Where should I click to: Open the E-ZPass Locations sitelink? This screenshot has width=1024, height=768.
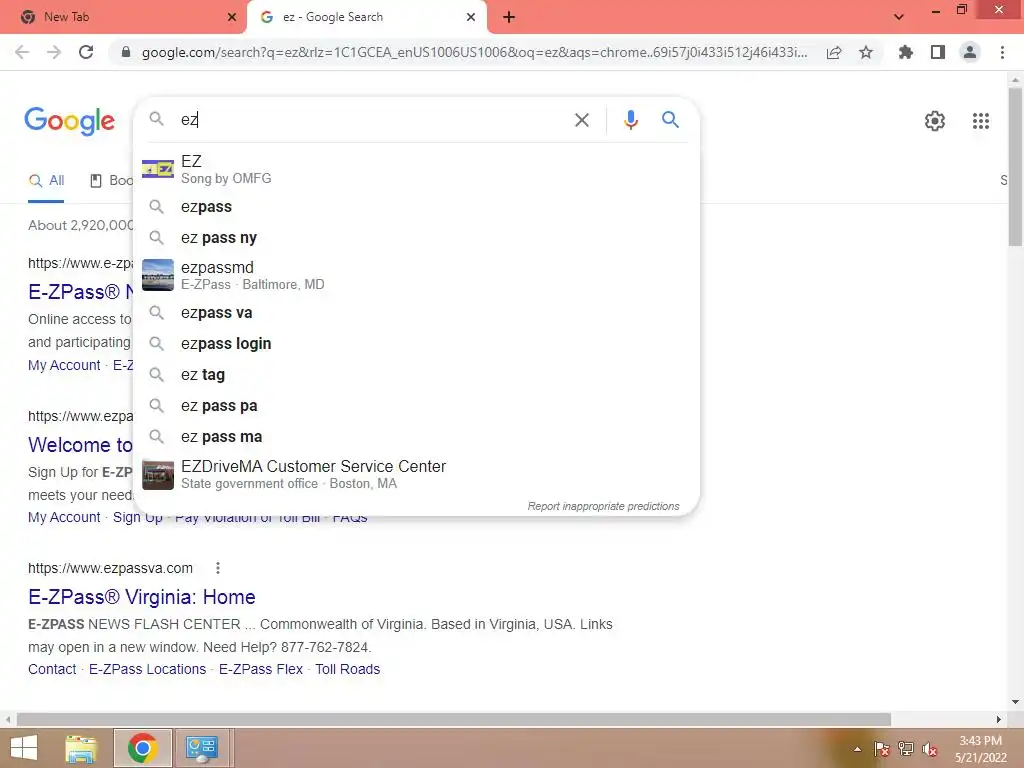point(147,669)
